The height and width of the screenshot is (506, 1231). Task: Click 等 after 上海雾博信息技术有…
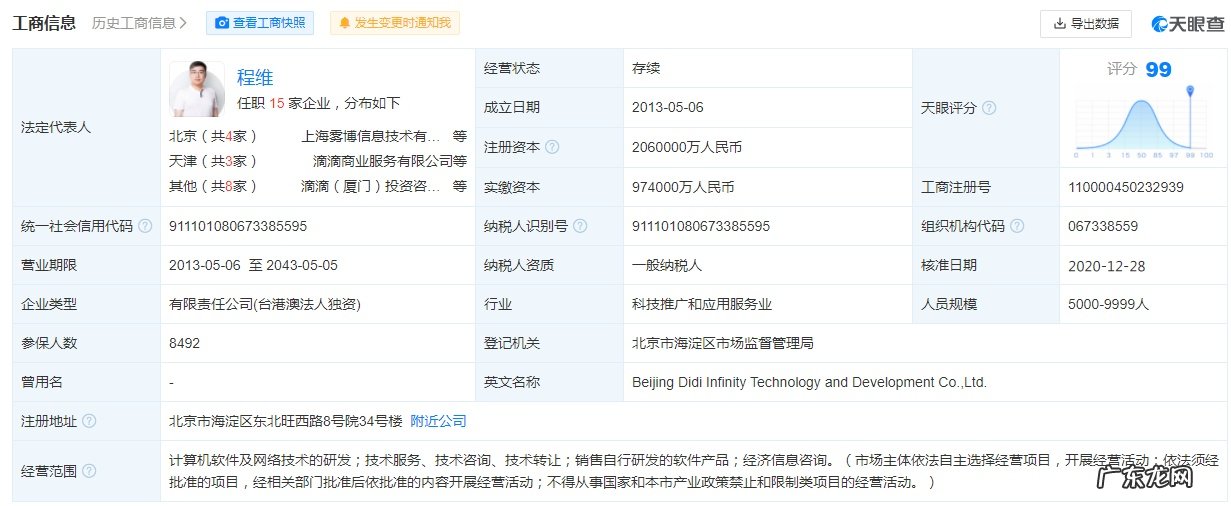460,136
